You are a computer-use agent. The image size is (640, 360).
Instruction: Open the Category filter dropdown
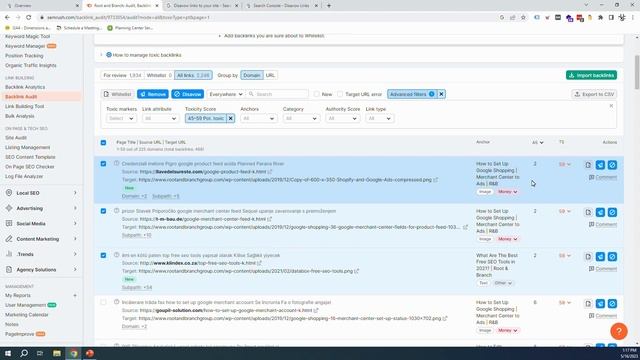[301, 118]
